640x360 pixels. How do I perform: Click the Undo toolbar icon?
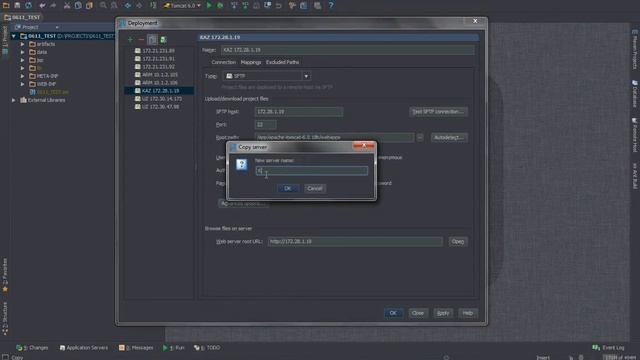pos(42,5)
